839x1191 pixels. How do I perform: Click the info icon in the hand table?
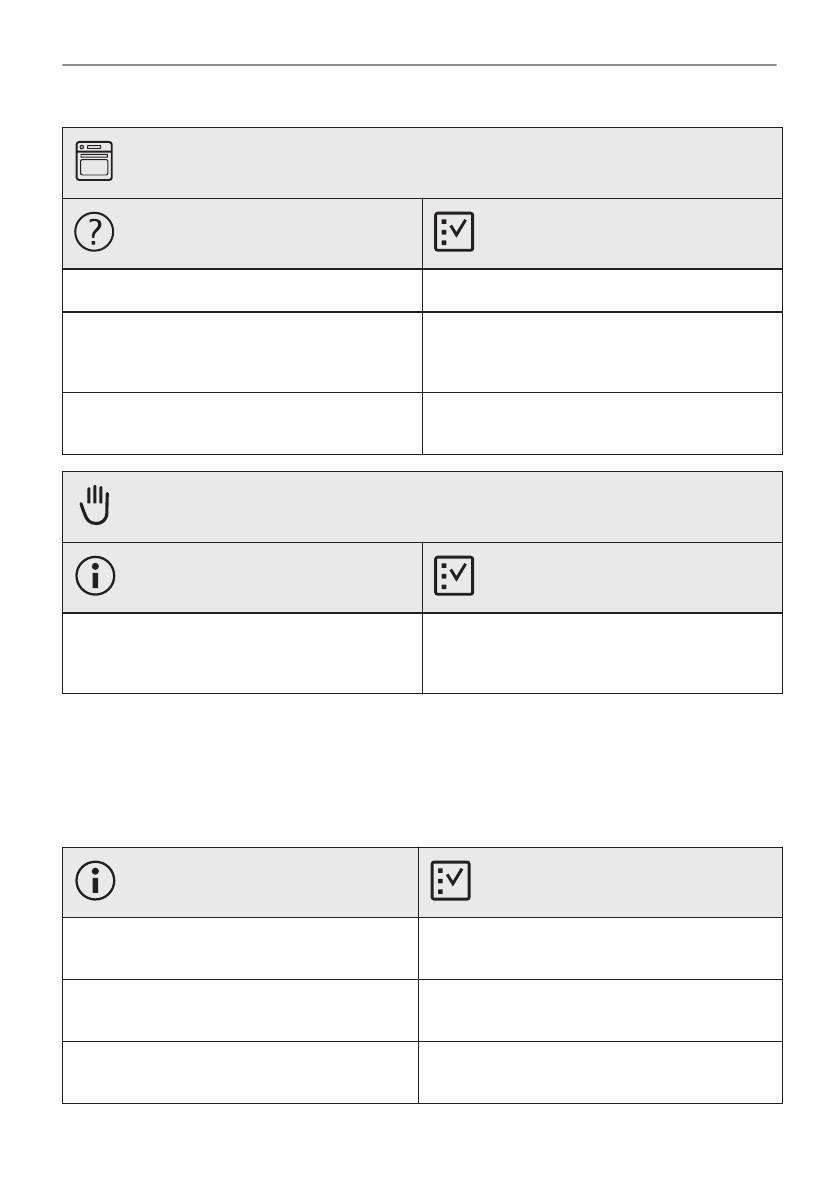click(x=94, y=577)
